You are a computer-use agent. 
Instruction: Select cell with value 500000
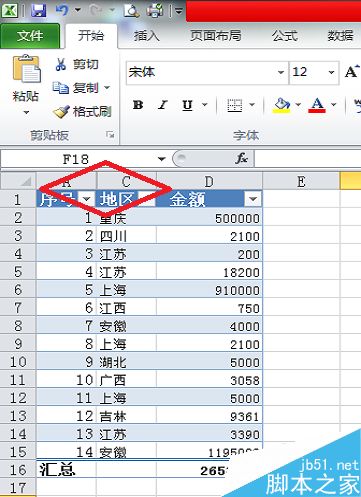point(209,218)
